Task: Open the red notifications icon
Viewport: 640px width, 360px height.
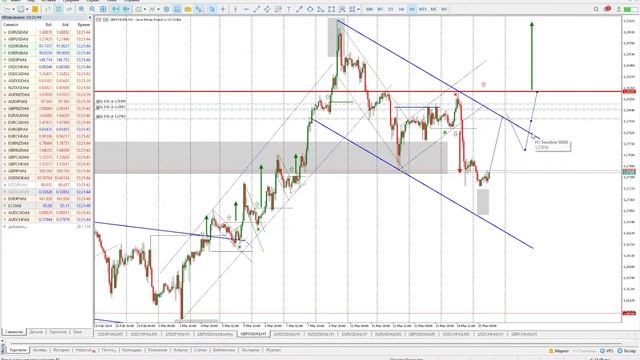Action: (x=607, y=9)
